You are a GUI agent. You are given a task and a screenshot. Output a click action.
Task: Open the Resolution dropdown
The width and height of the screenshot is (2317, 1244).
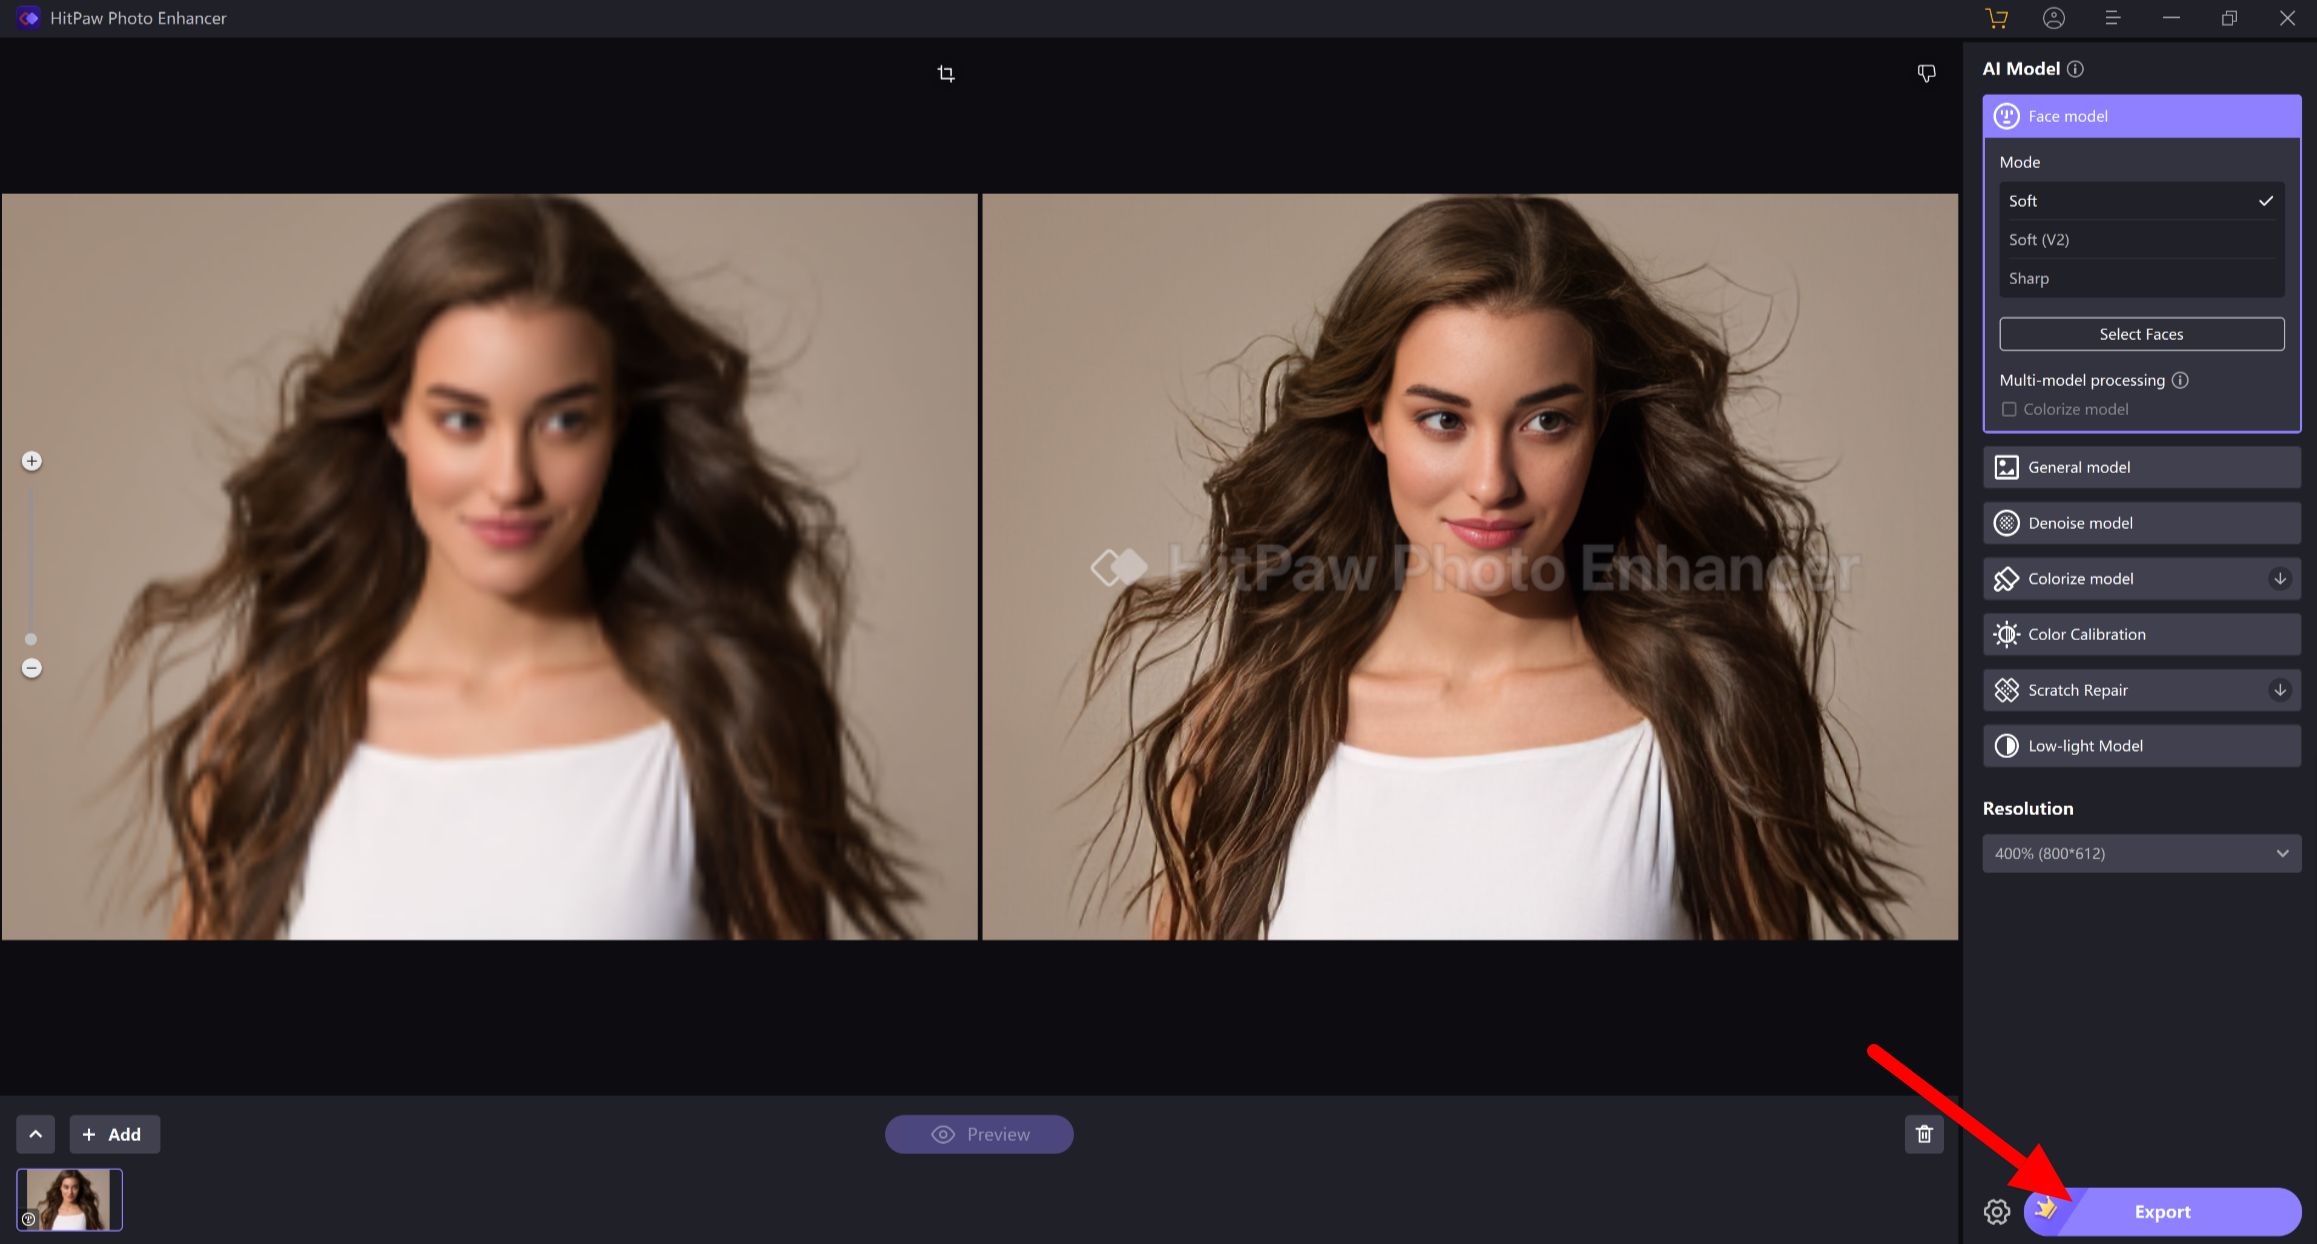click(x=2141, y=853)
